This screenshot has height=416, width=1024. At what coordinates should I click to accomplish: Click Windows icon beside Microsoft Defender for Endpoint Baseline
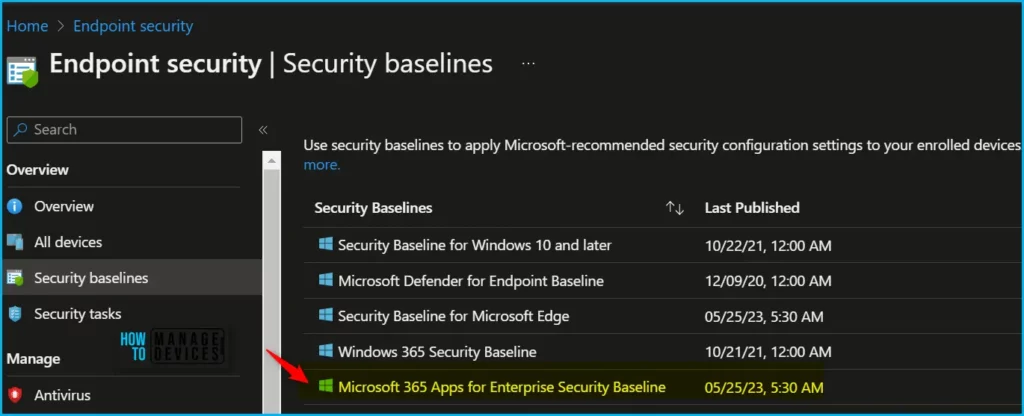click(x=325, y=281)
